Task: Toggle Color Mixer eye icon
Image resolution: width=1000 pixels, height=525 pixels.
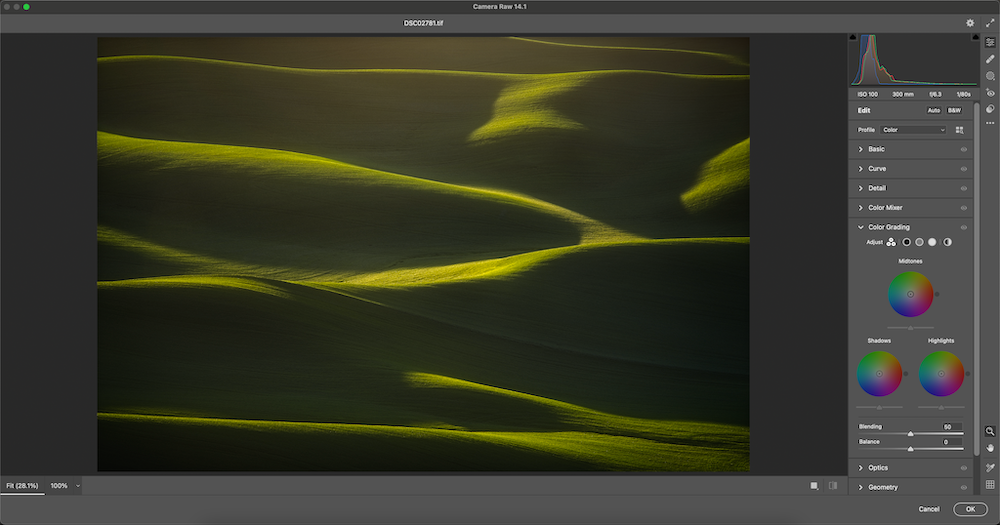Action: 964,208
